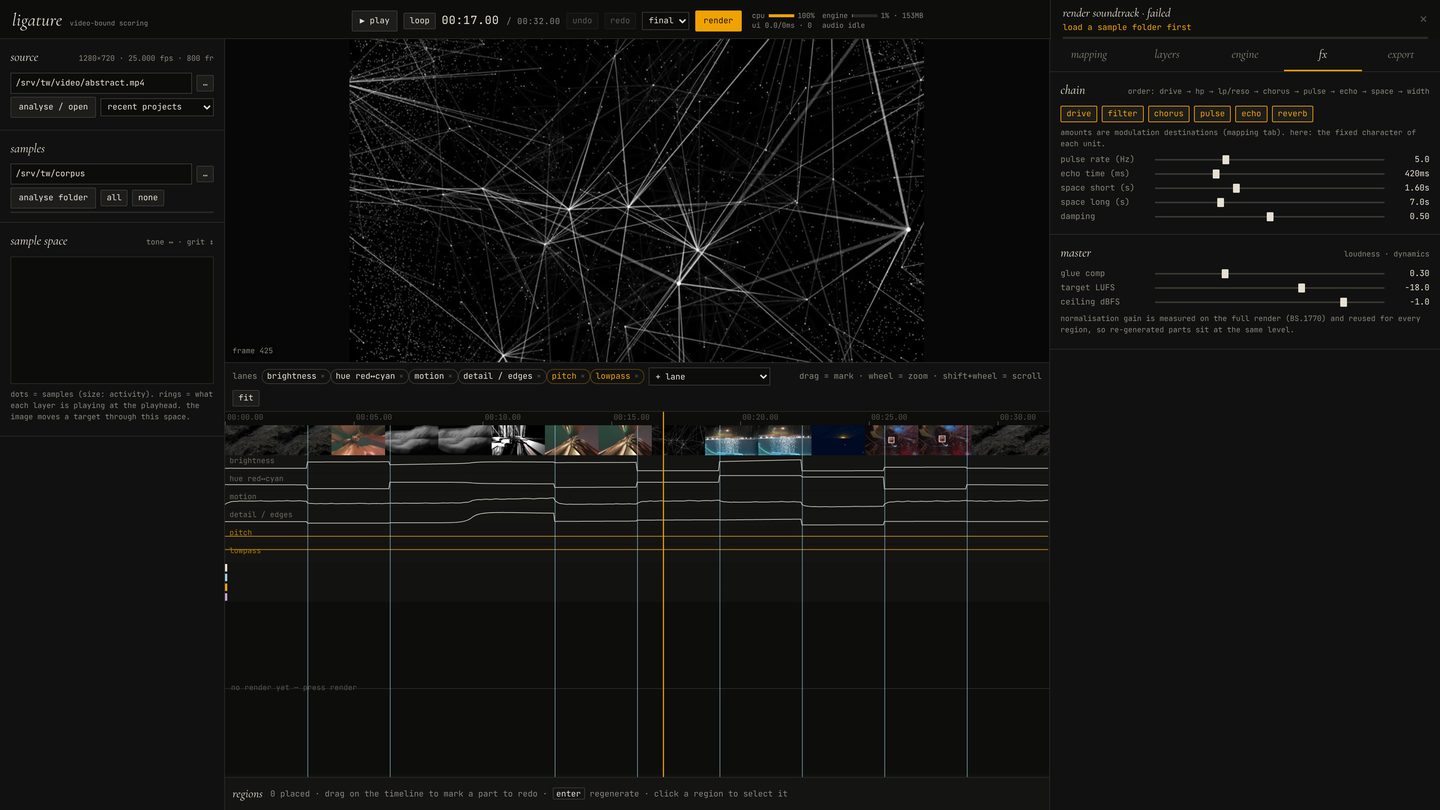Click the samples folder path field

tap(101, 174)
